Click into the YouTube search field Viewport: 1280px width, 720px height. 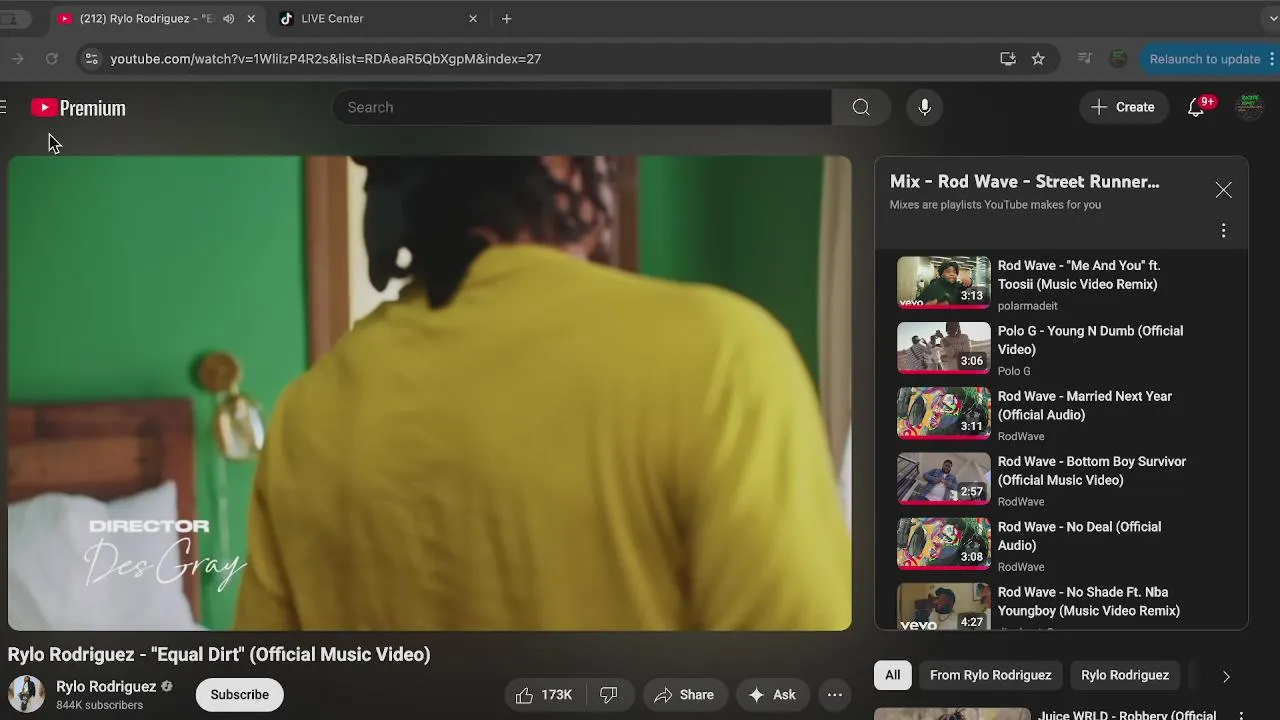[582, 107]
